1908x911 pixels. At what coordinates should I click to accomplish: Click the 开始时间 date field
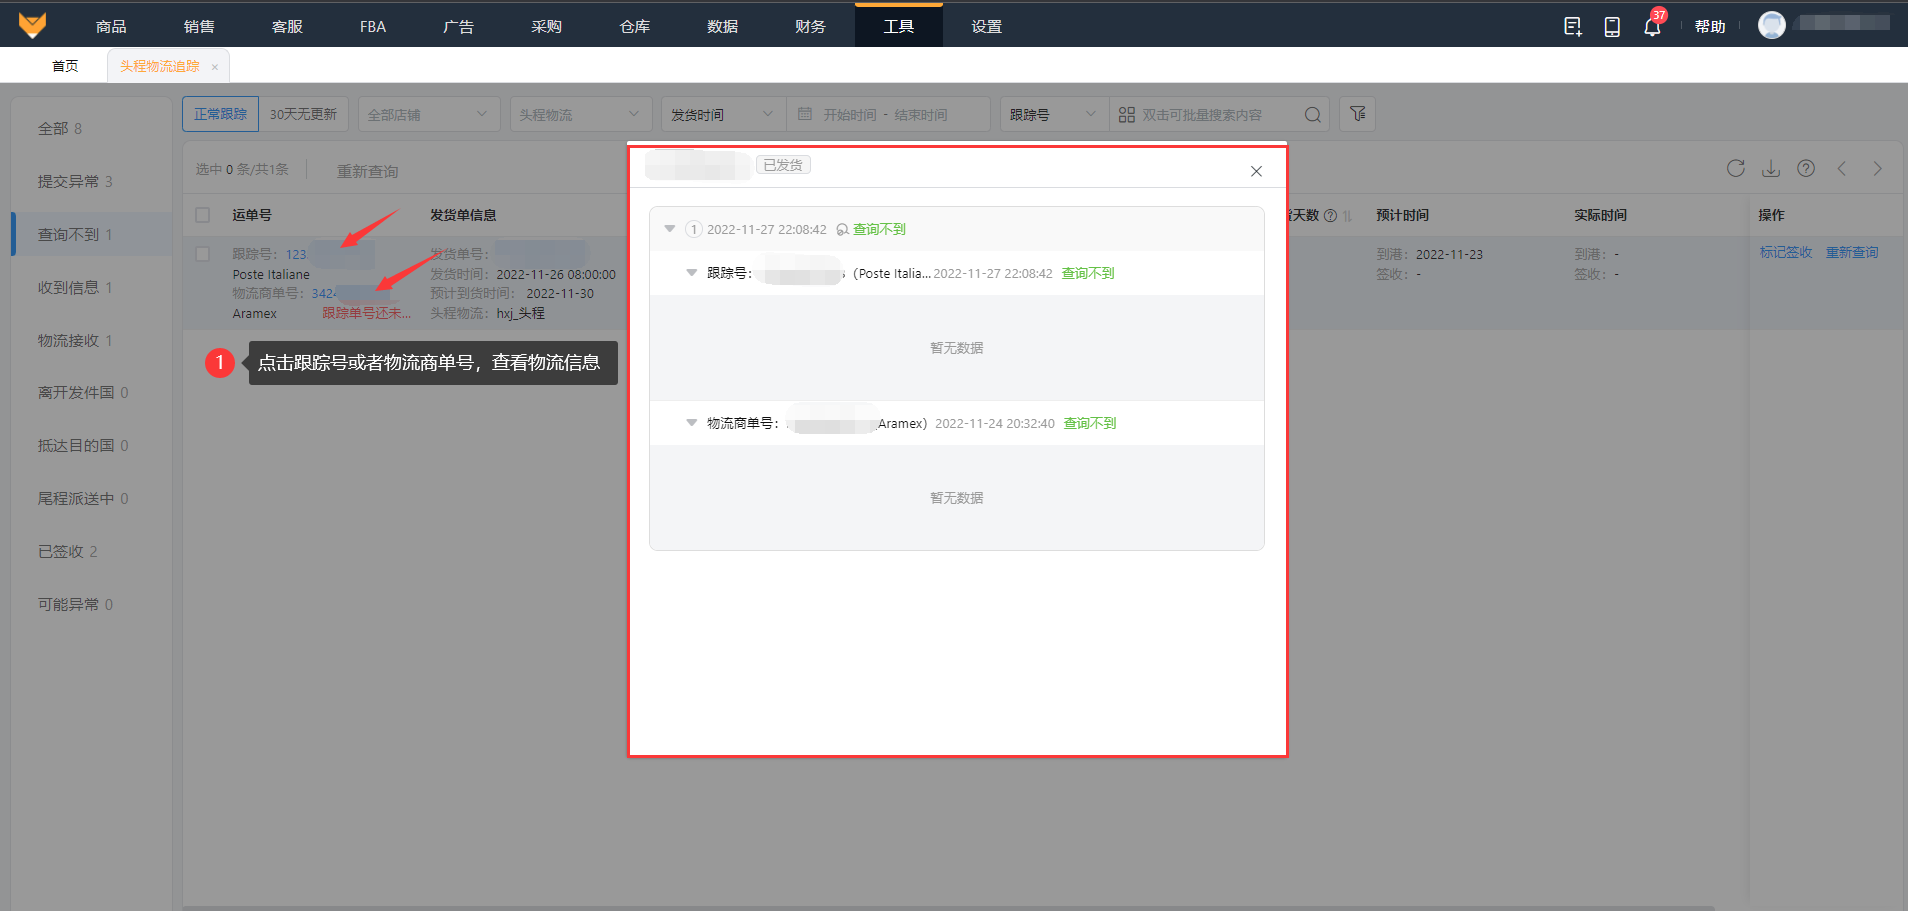(850, 115)
